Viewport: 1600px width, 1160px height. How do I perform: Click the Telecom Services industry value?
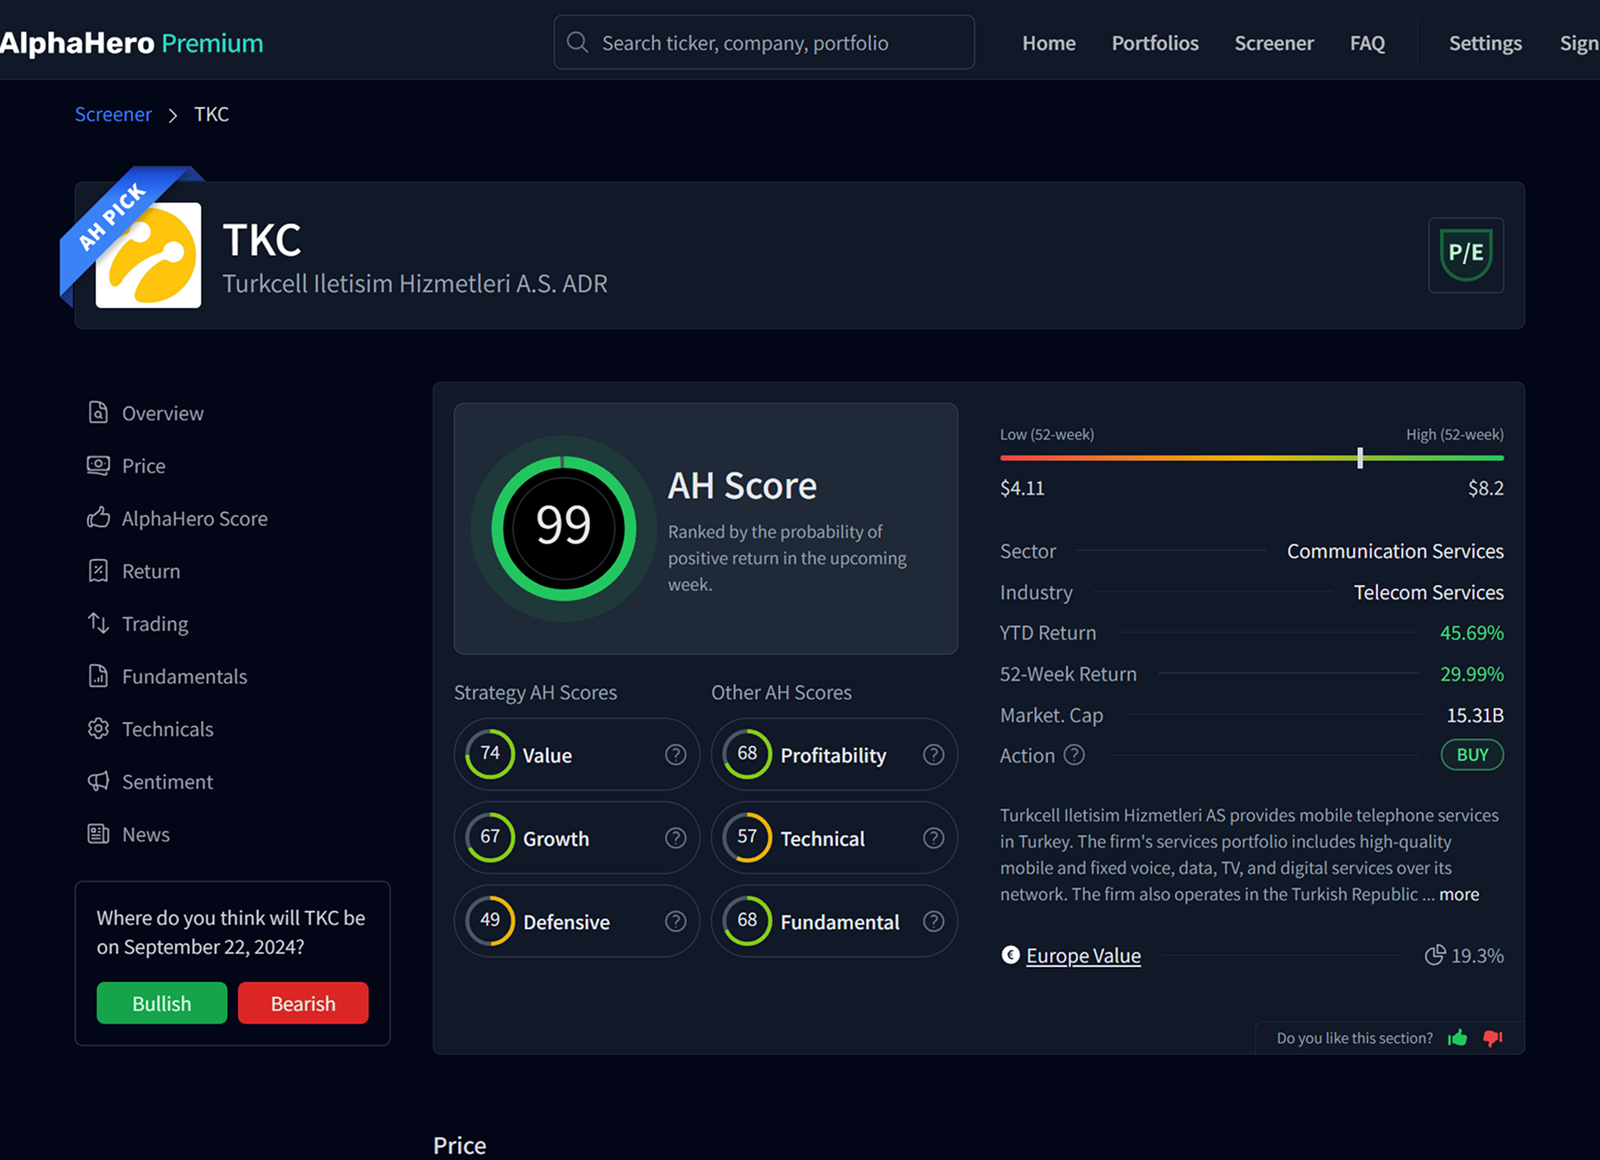coord(1428,592)
